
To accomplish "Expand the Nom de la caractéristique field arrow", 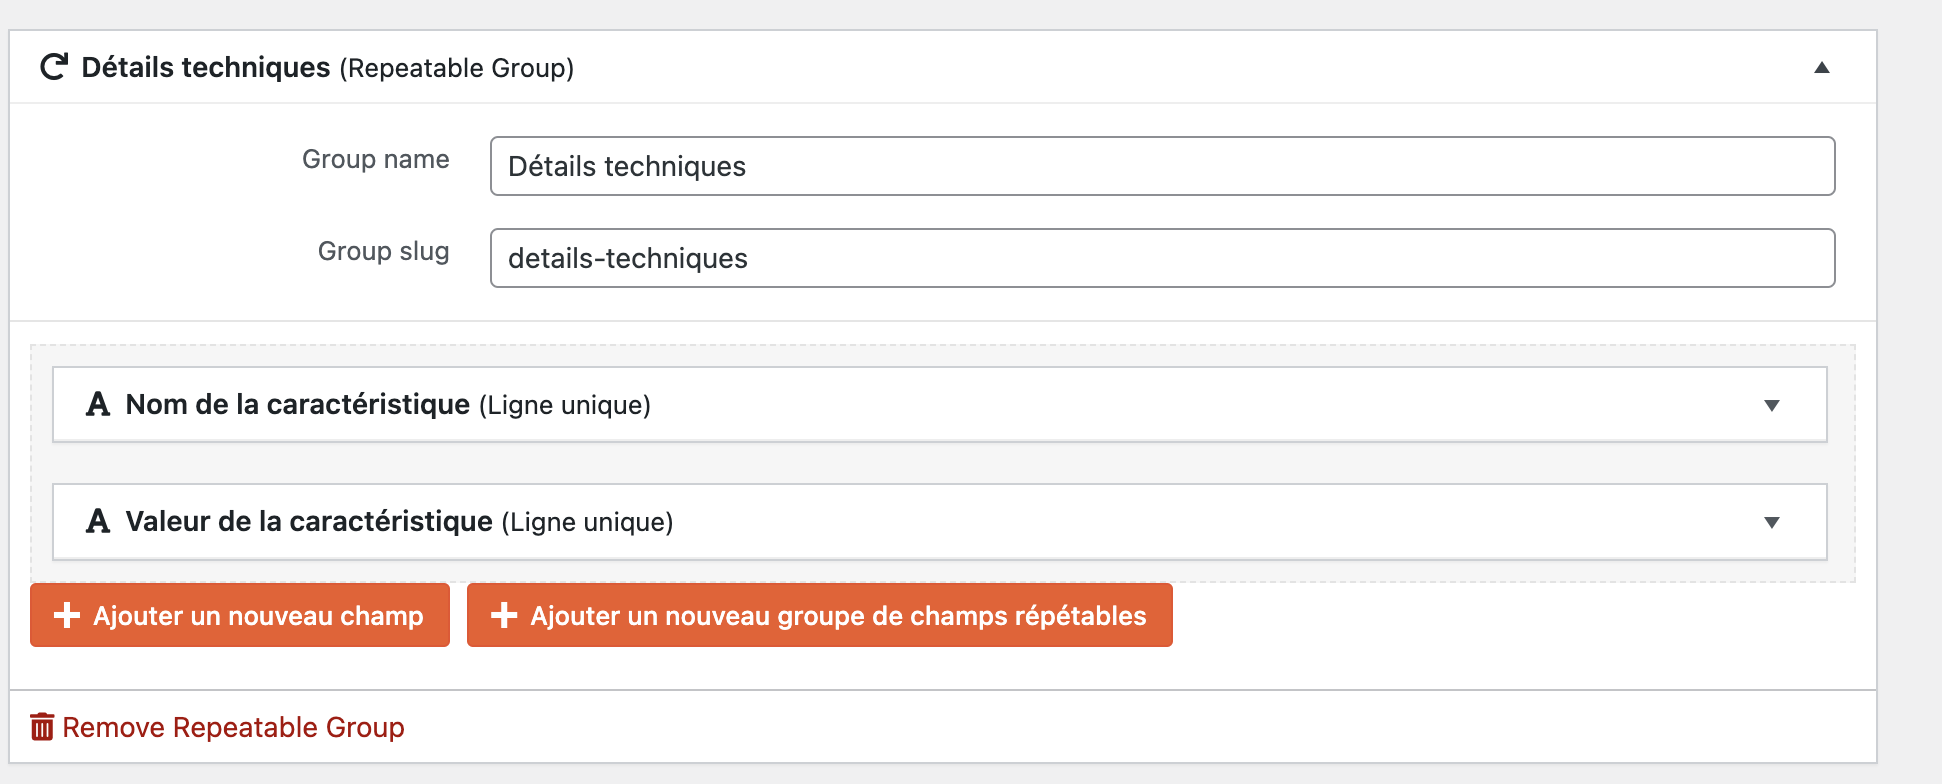I will point(1772,405).
